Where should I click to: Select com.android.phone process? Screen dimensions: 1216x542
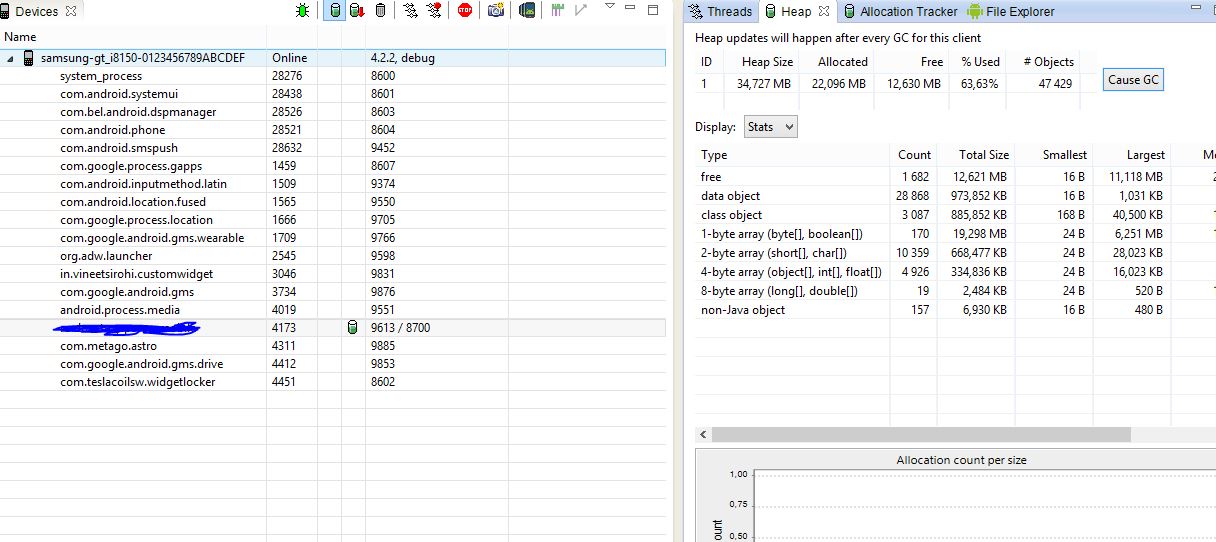[x=333, y=130]
